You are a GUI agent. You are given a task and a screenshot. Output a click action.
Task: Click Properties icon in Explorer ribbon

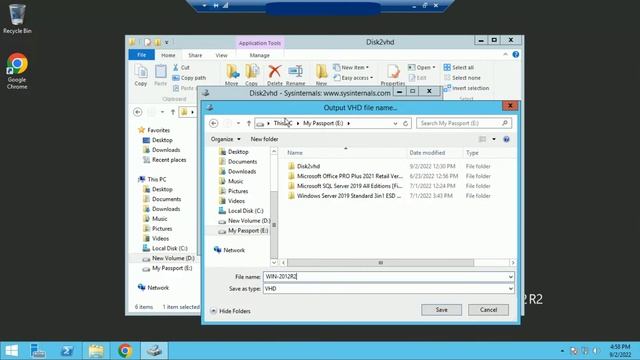pyautogui.click(x=393, y=75)
